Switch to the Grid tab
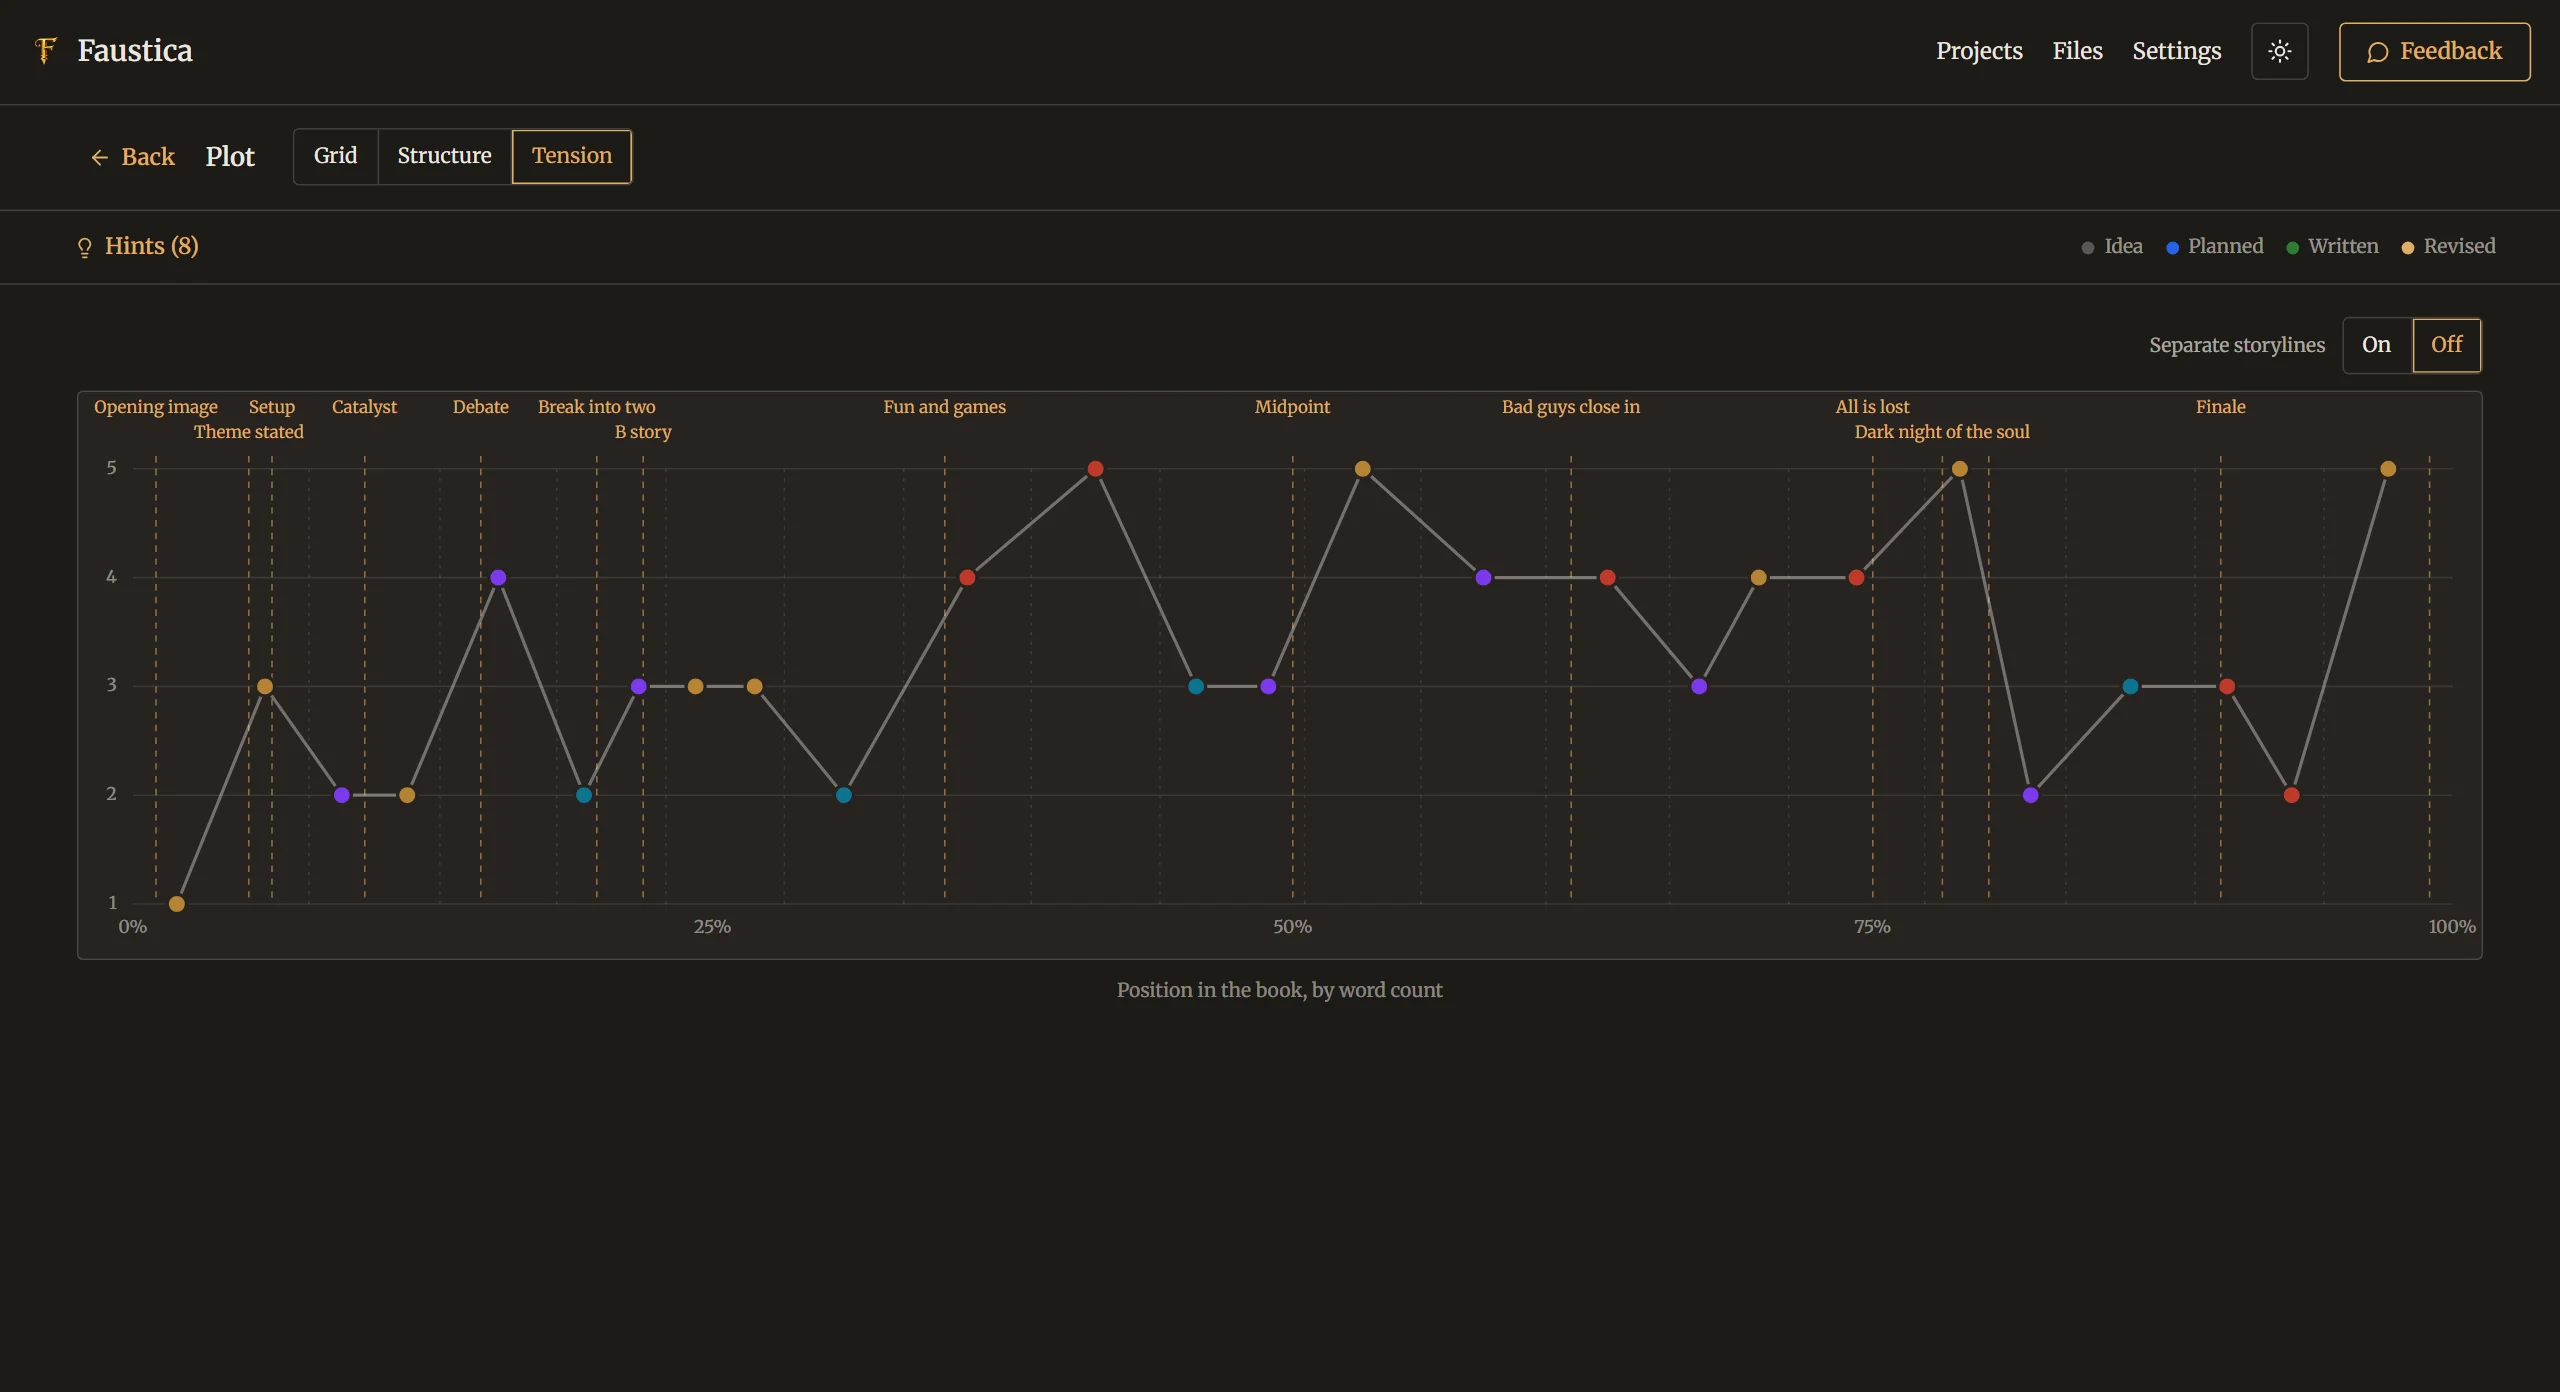The width and height of the screenshot is (2560, 1392). click(335, 156)
